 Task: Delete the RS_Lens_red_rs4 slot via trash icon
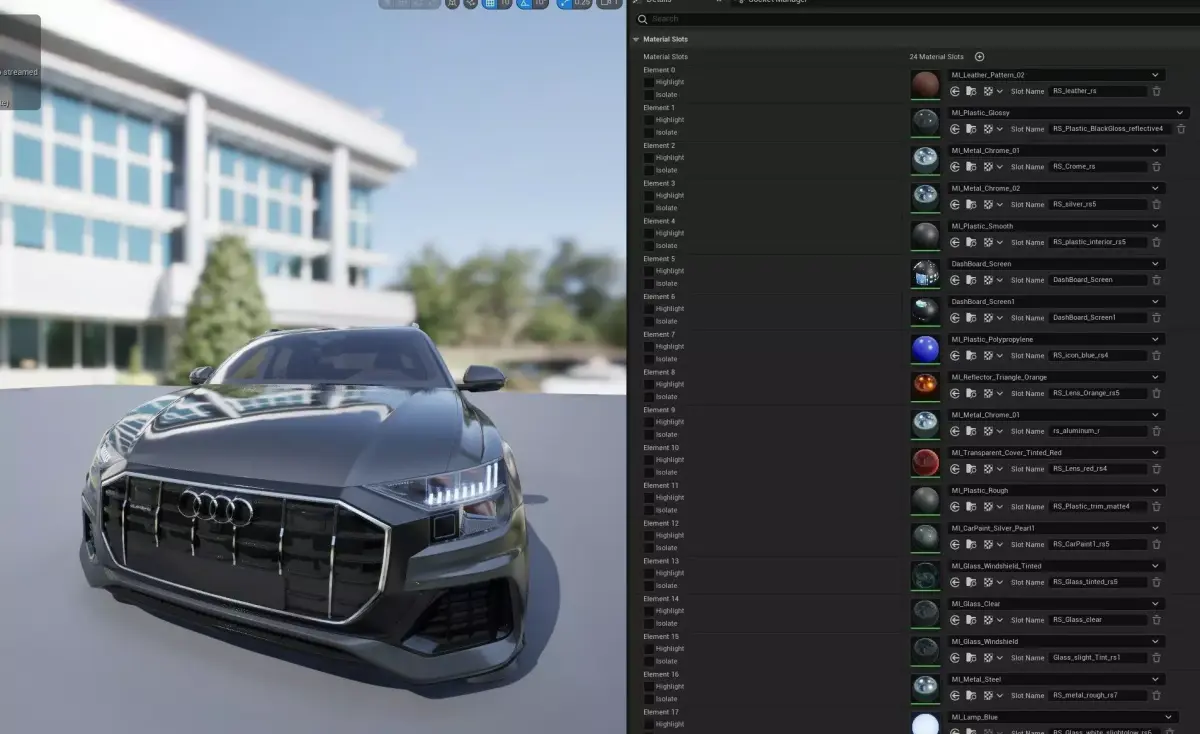[1156, 469]
